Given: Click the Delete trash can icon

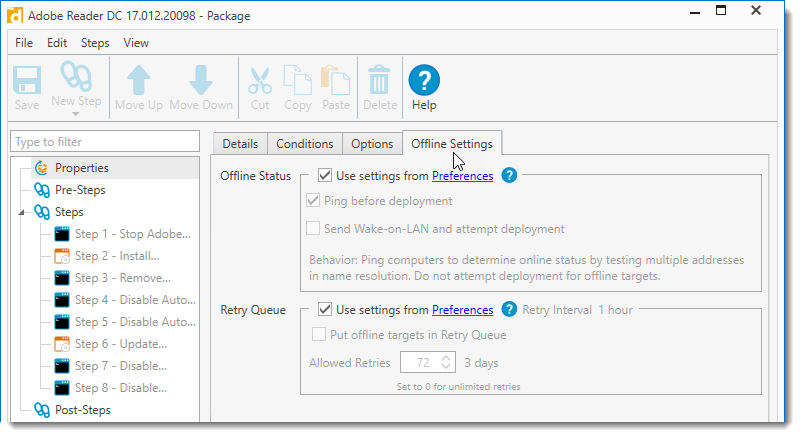Looking at the screenshot, I should (x=380, y=80).
